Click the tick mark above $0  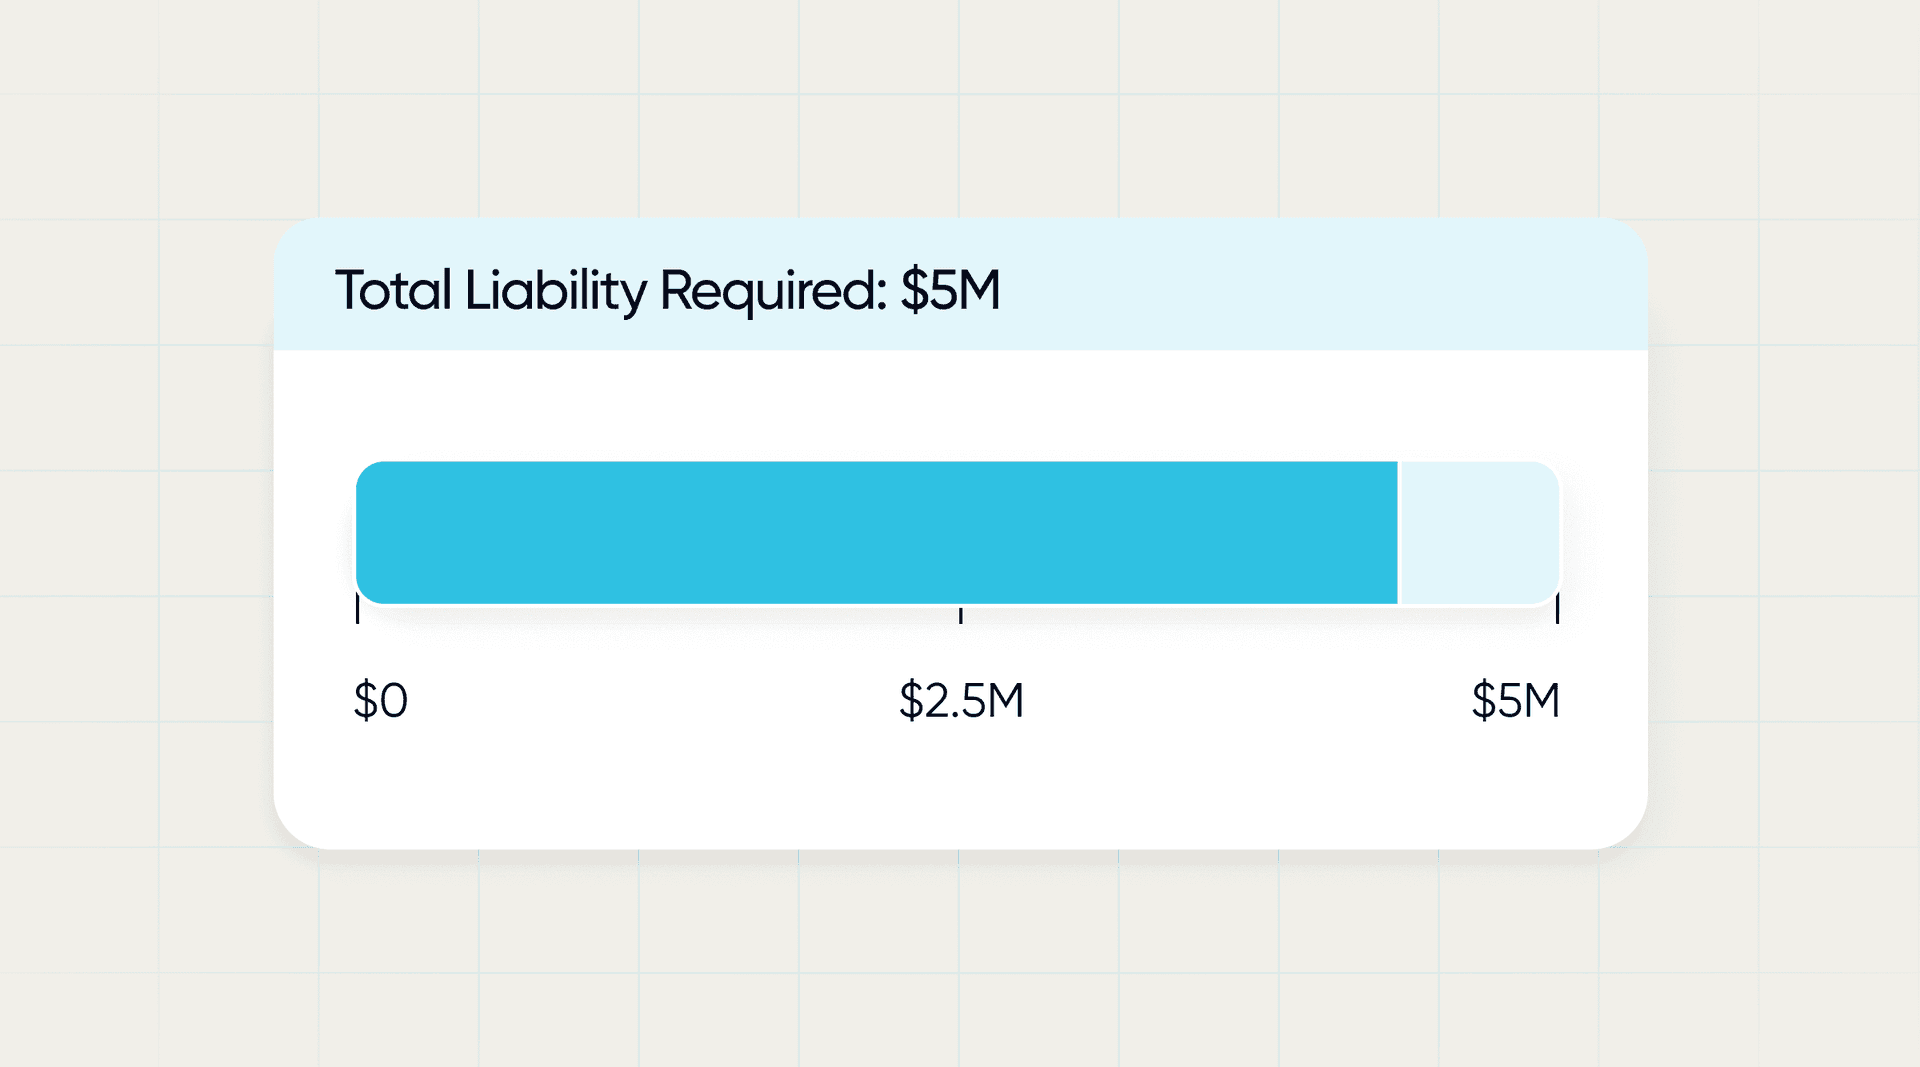(x=358, y=610)
